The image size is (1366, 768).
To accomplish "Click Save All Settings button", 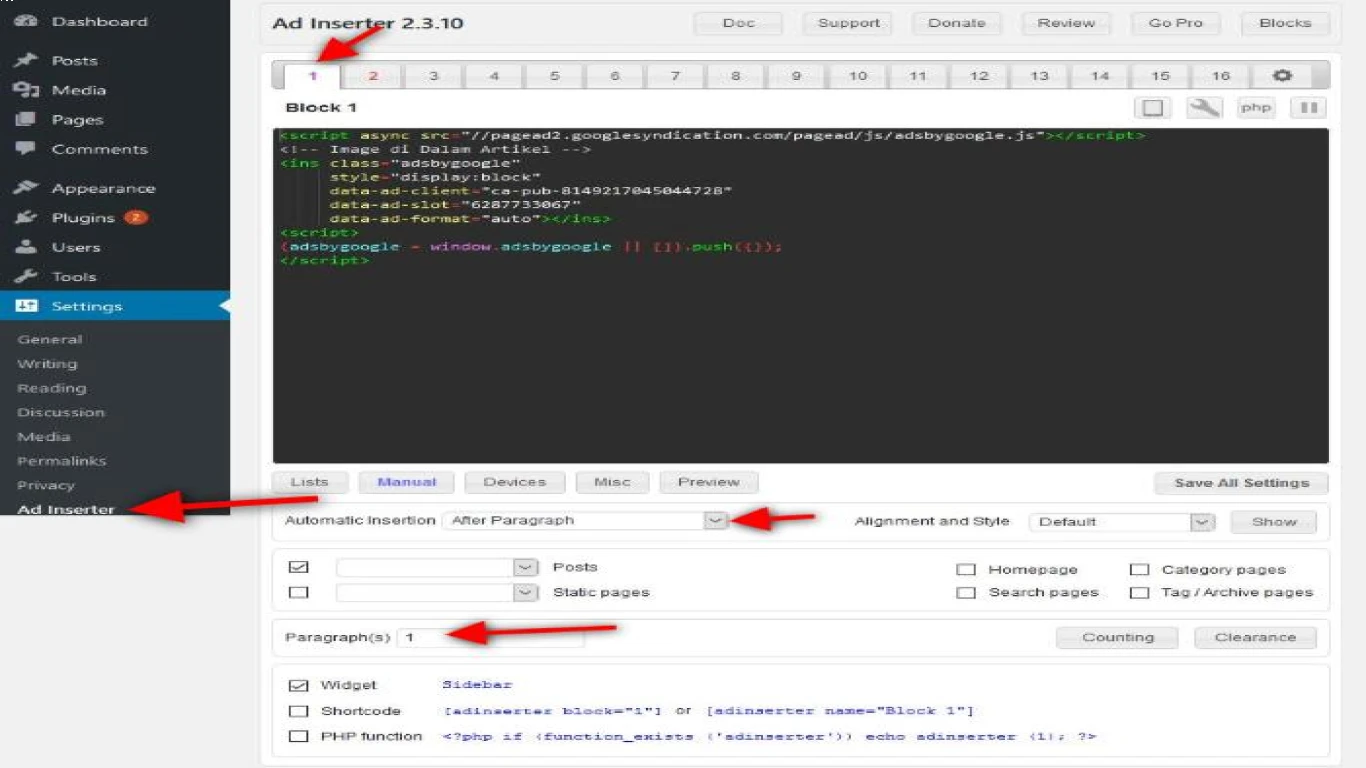I will tap(1241, 483).
